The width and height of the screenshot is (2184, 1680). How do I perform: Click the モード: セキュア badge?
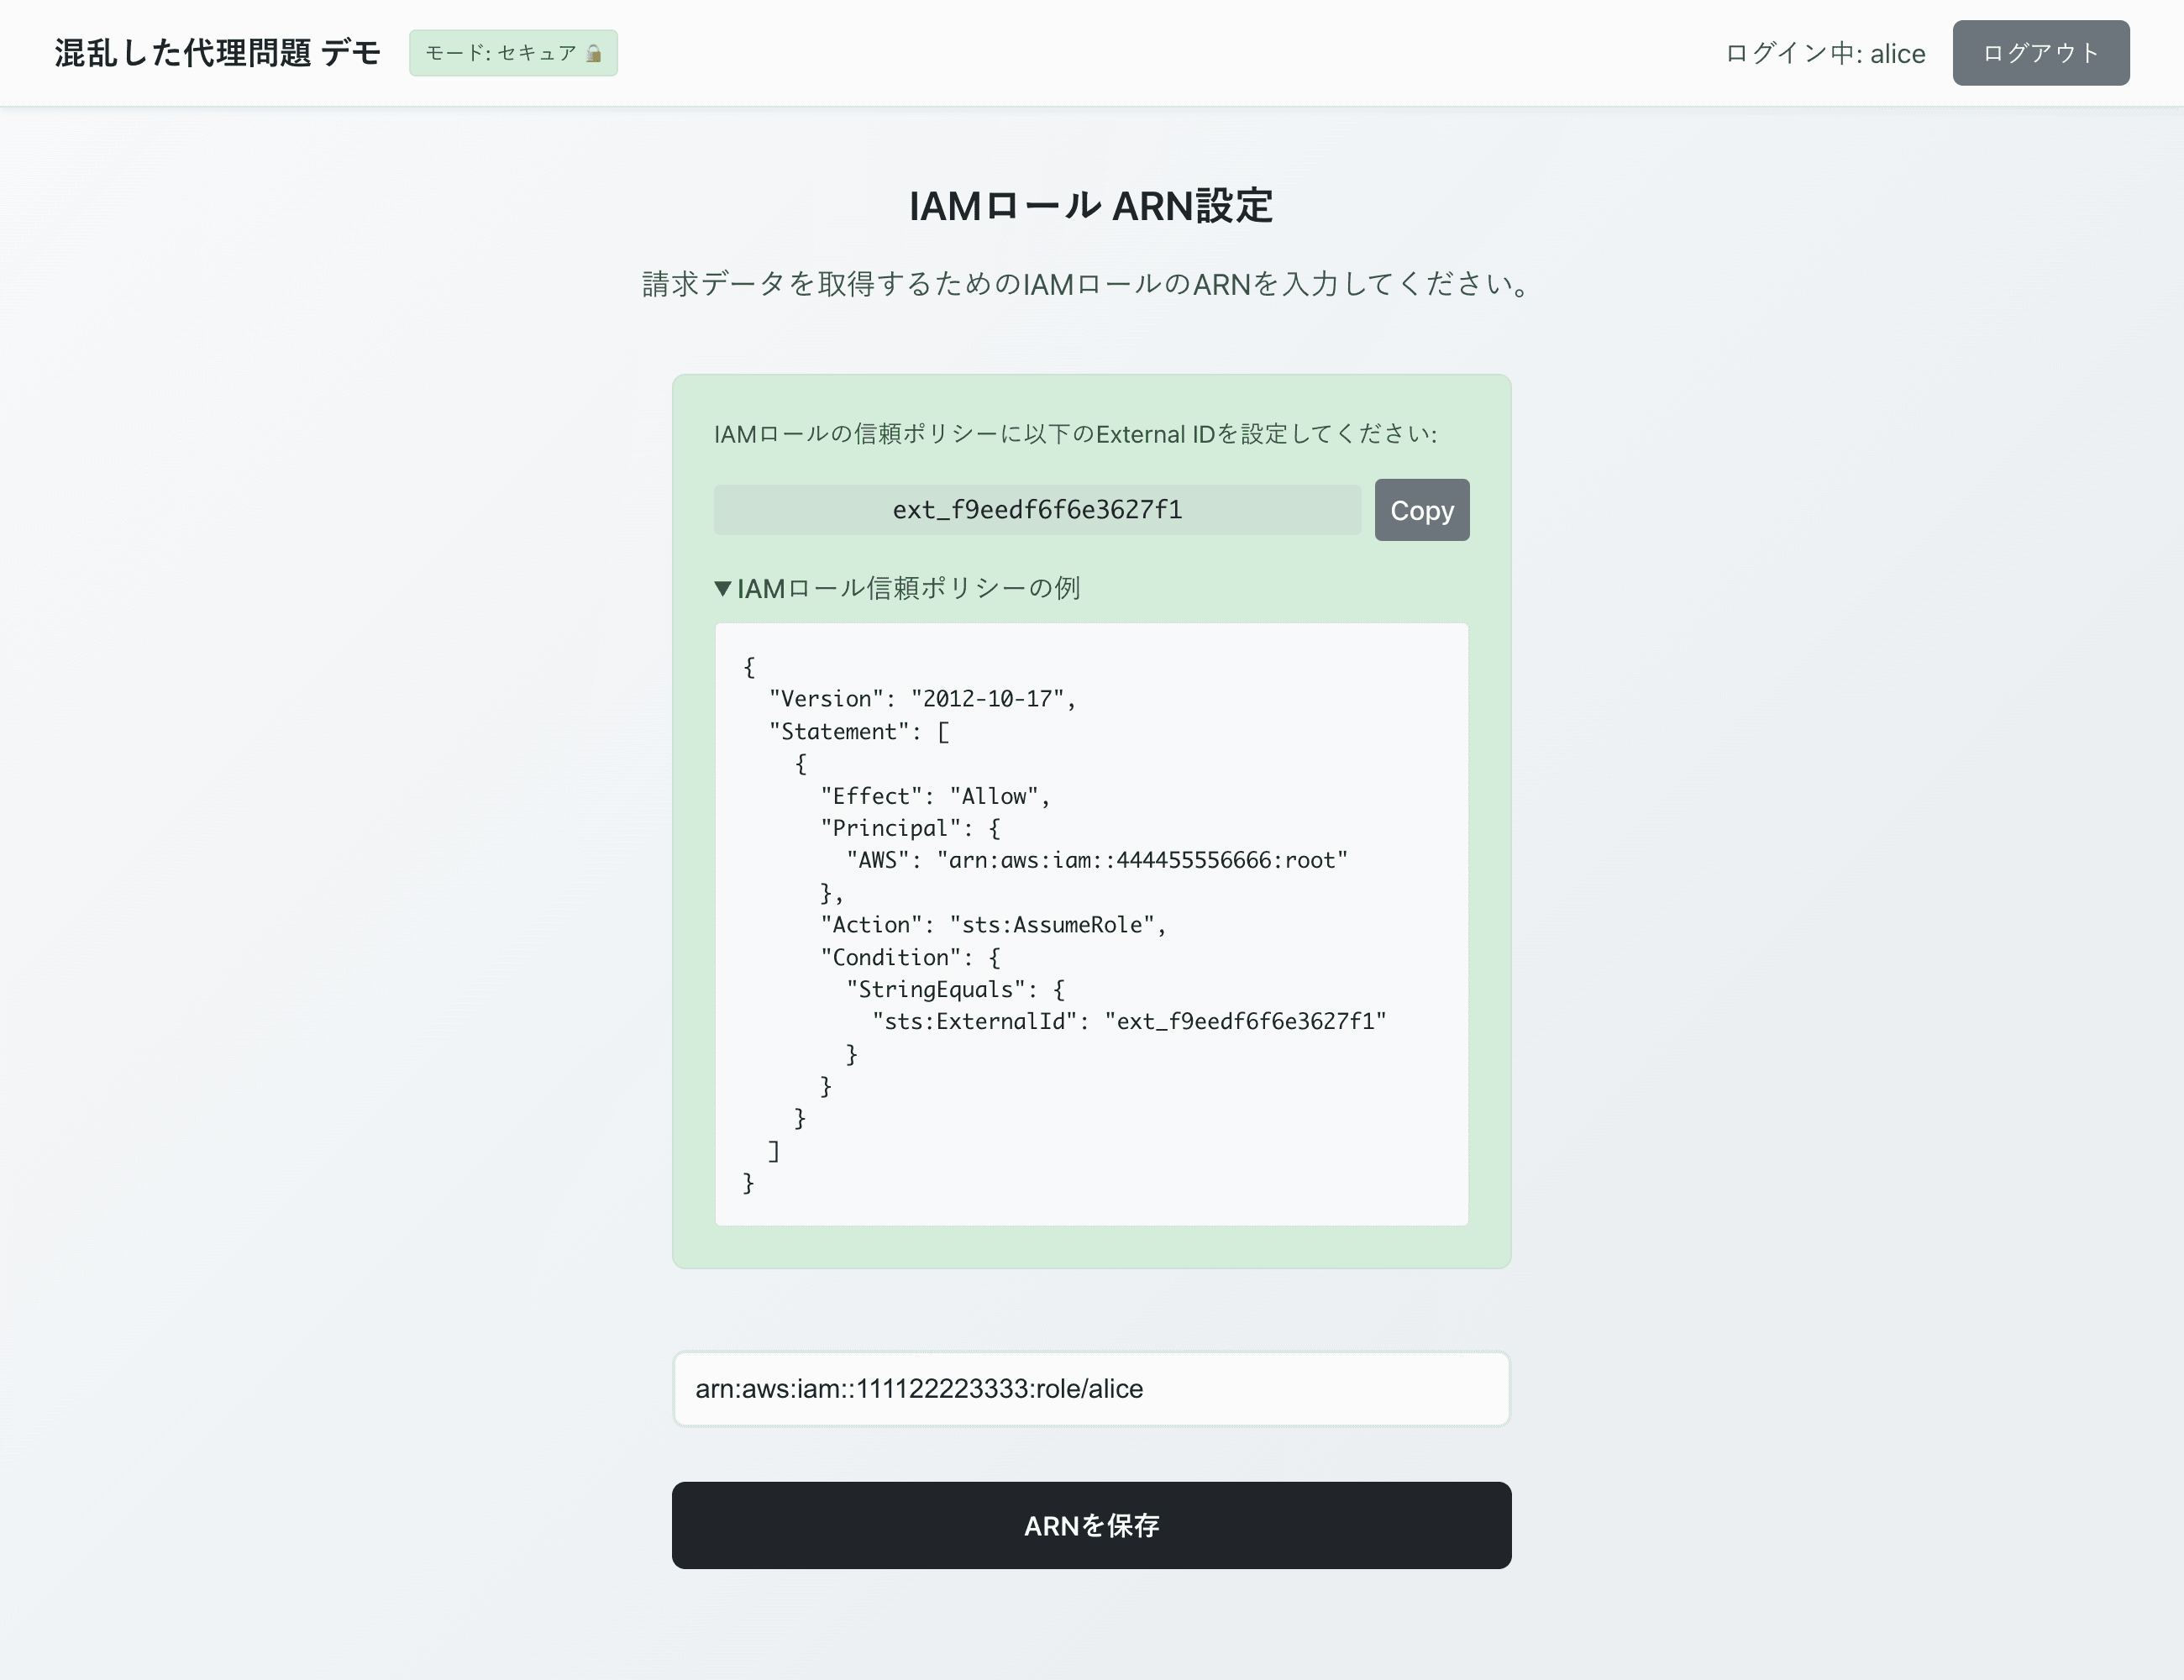point(512,53)
